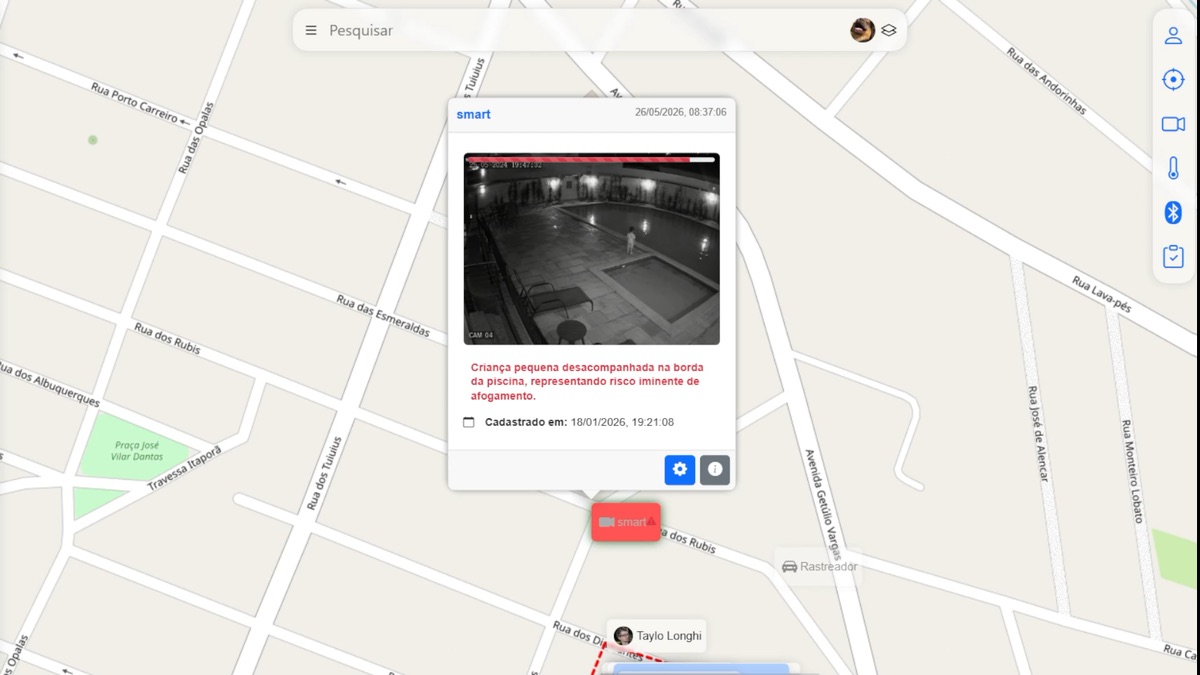Click the gray info button in popup

(715, 469)
